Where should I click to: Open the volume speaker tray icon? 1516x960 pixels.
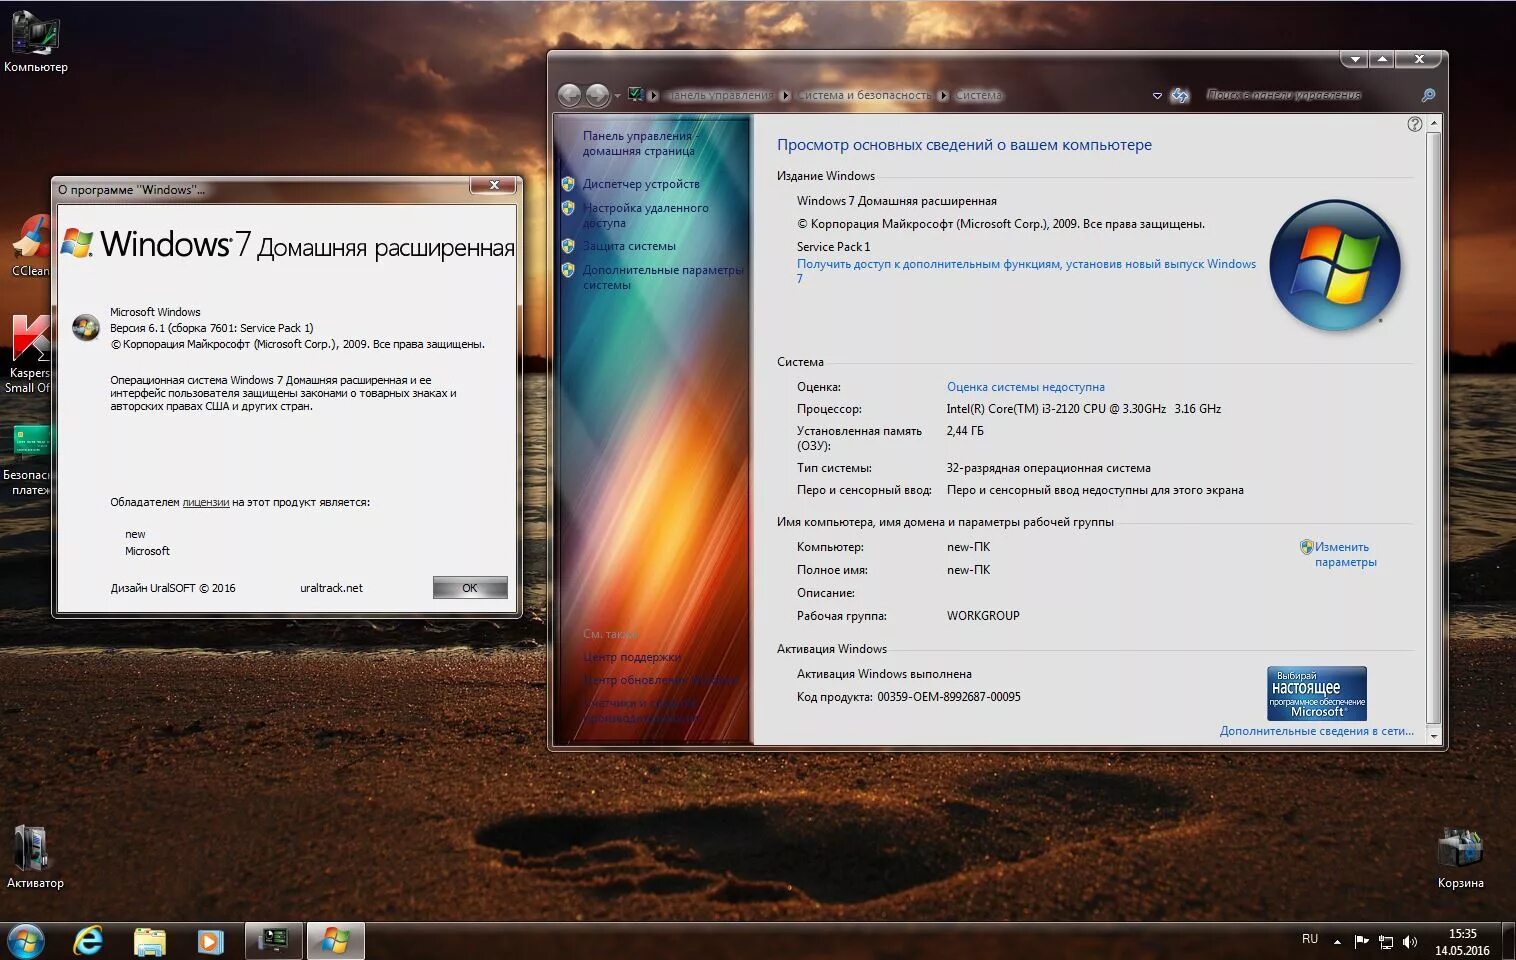coord(1410,941)
